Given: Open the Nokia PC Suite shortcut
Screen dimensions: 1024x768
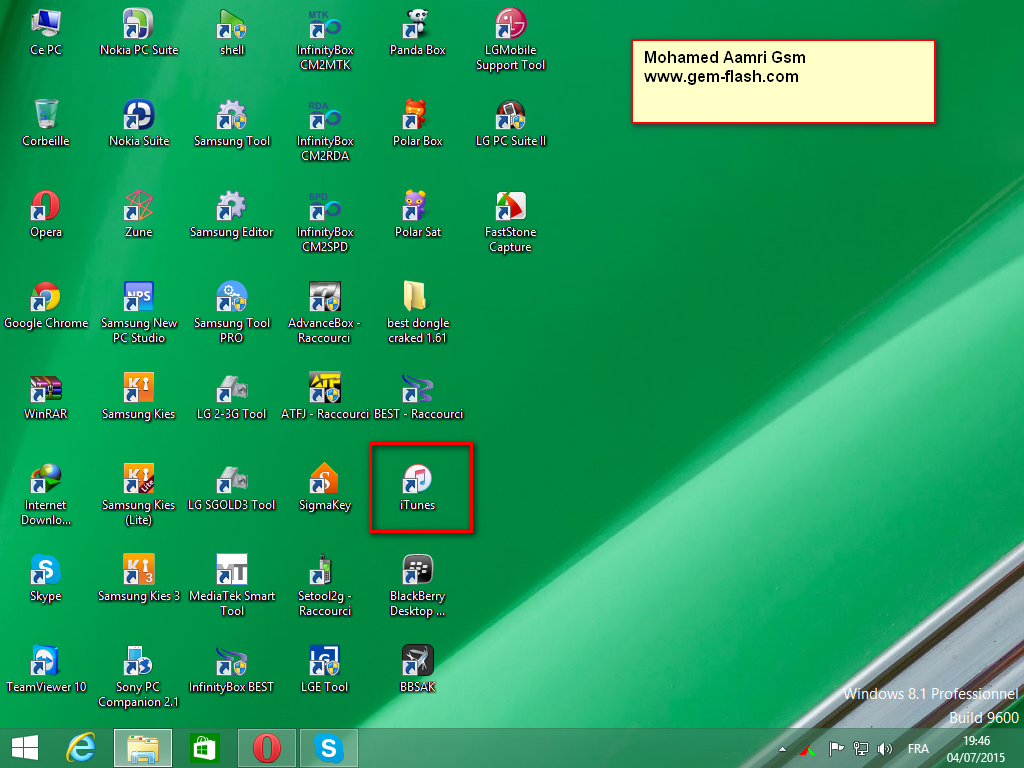Looking at the screenshot, I should (138, 33).
